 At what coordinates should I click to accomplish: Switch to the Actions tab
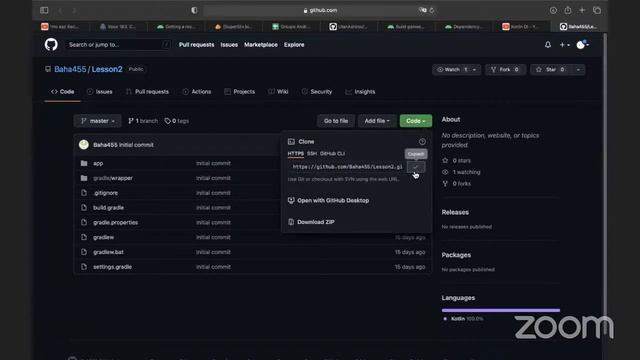tap(197, 91)
